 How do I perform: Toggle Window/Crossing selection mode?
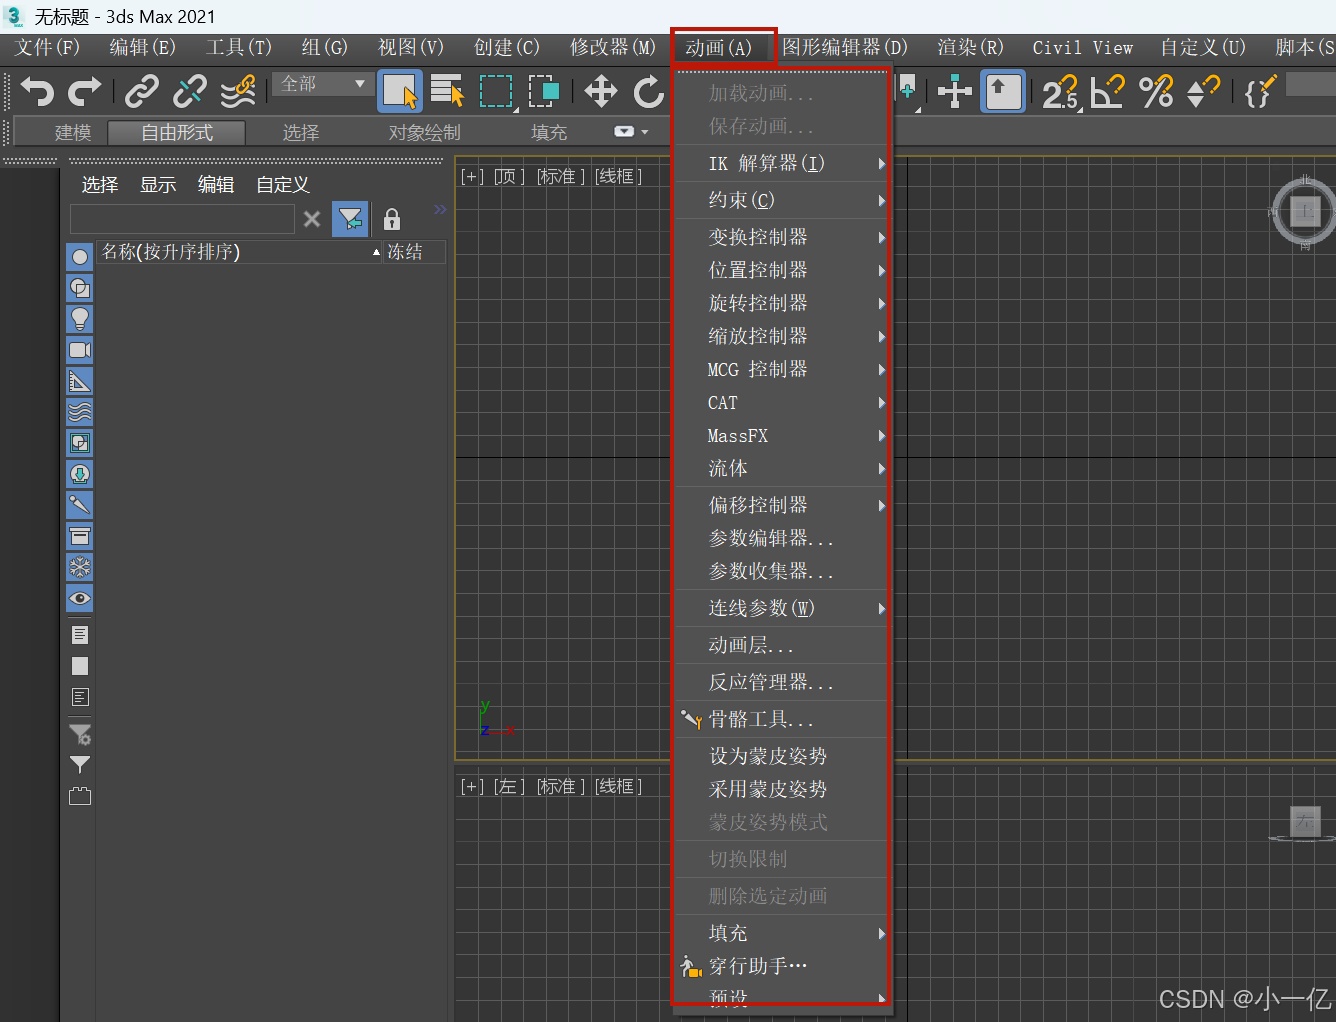(543, 92)
